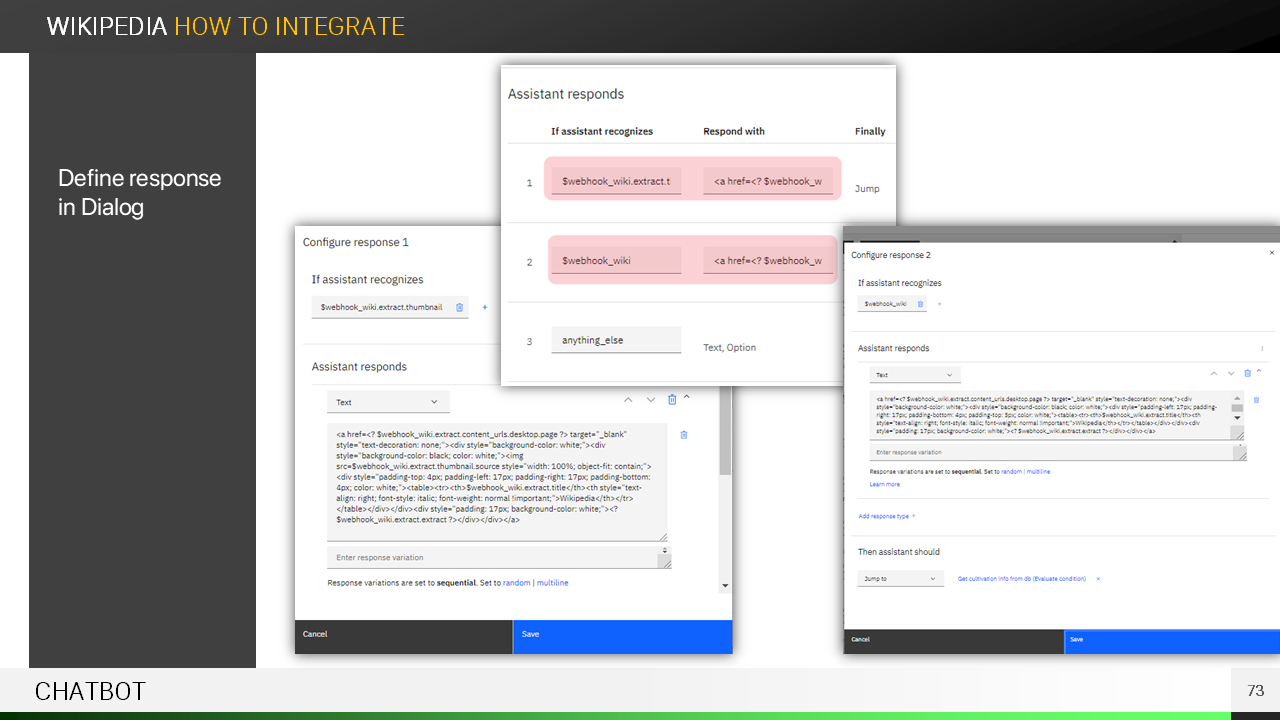Screen dimensions: 1280x720
Task: Delete the $webhook_wiki condition in response 2
Action: click(921, 304)
